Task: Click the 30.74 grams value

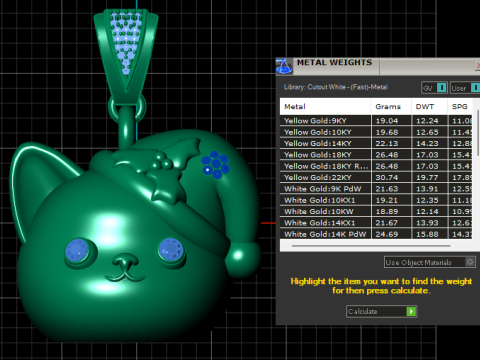Action: click(387, 177)
